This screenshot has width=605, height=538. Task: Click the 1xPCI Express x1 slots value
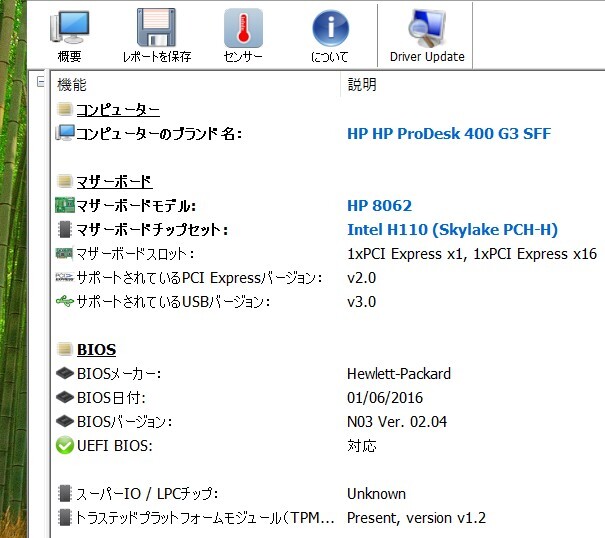click(x=472, y=254)
